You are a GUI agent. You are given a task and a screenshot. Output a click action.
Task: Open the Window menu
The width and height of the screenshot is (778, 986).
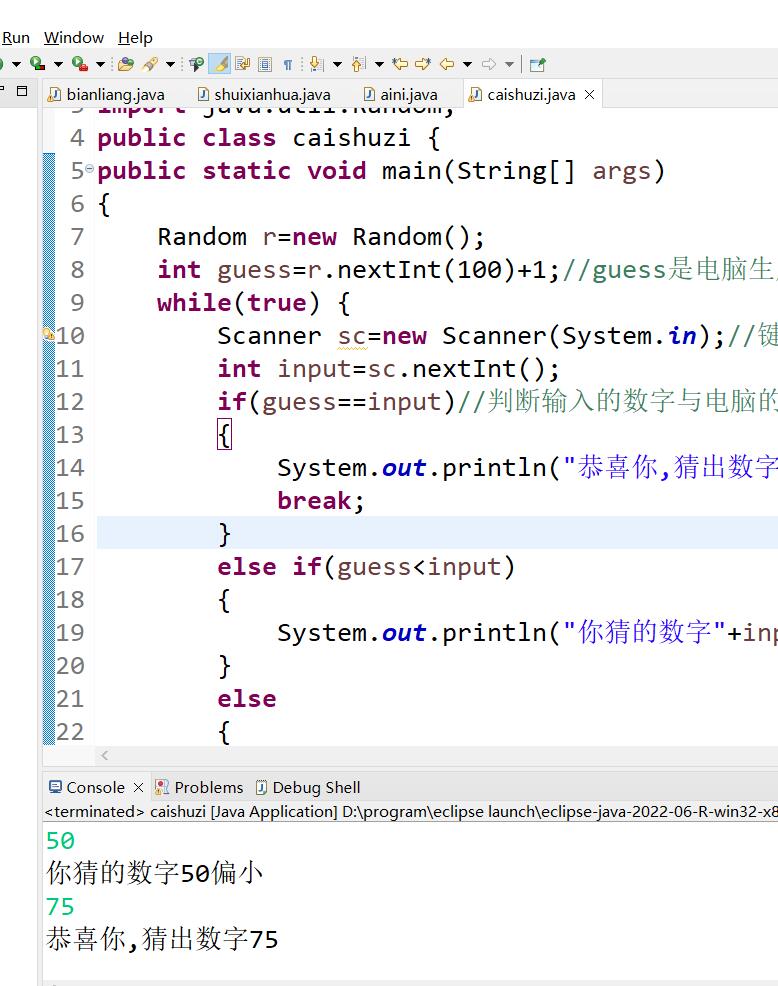74,38
